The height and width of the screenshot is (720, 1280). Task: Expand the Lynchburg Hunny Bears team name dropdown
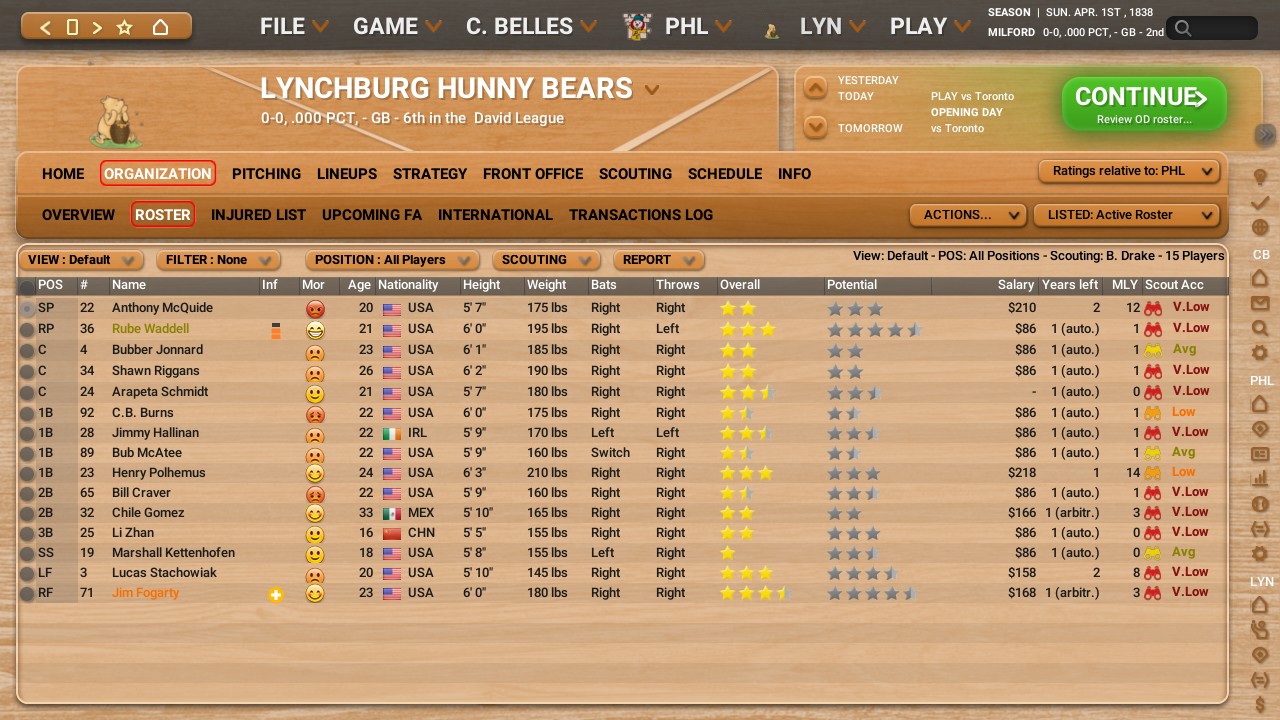(652, 90)
